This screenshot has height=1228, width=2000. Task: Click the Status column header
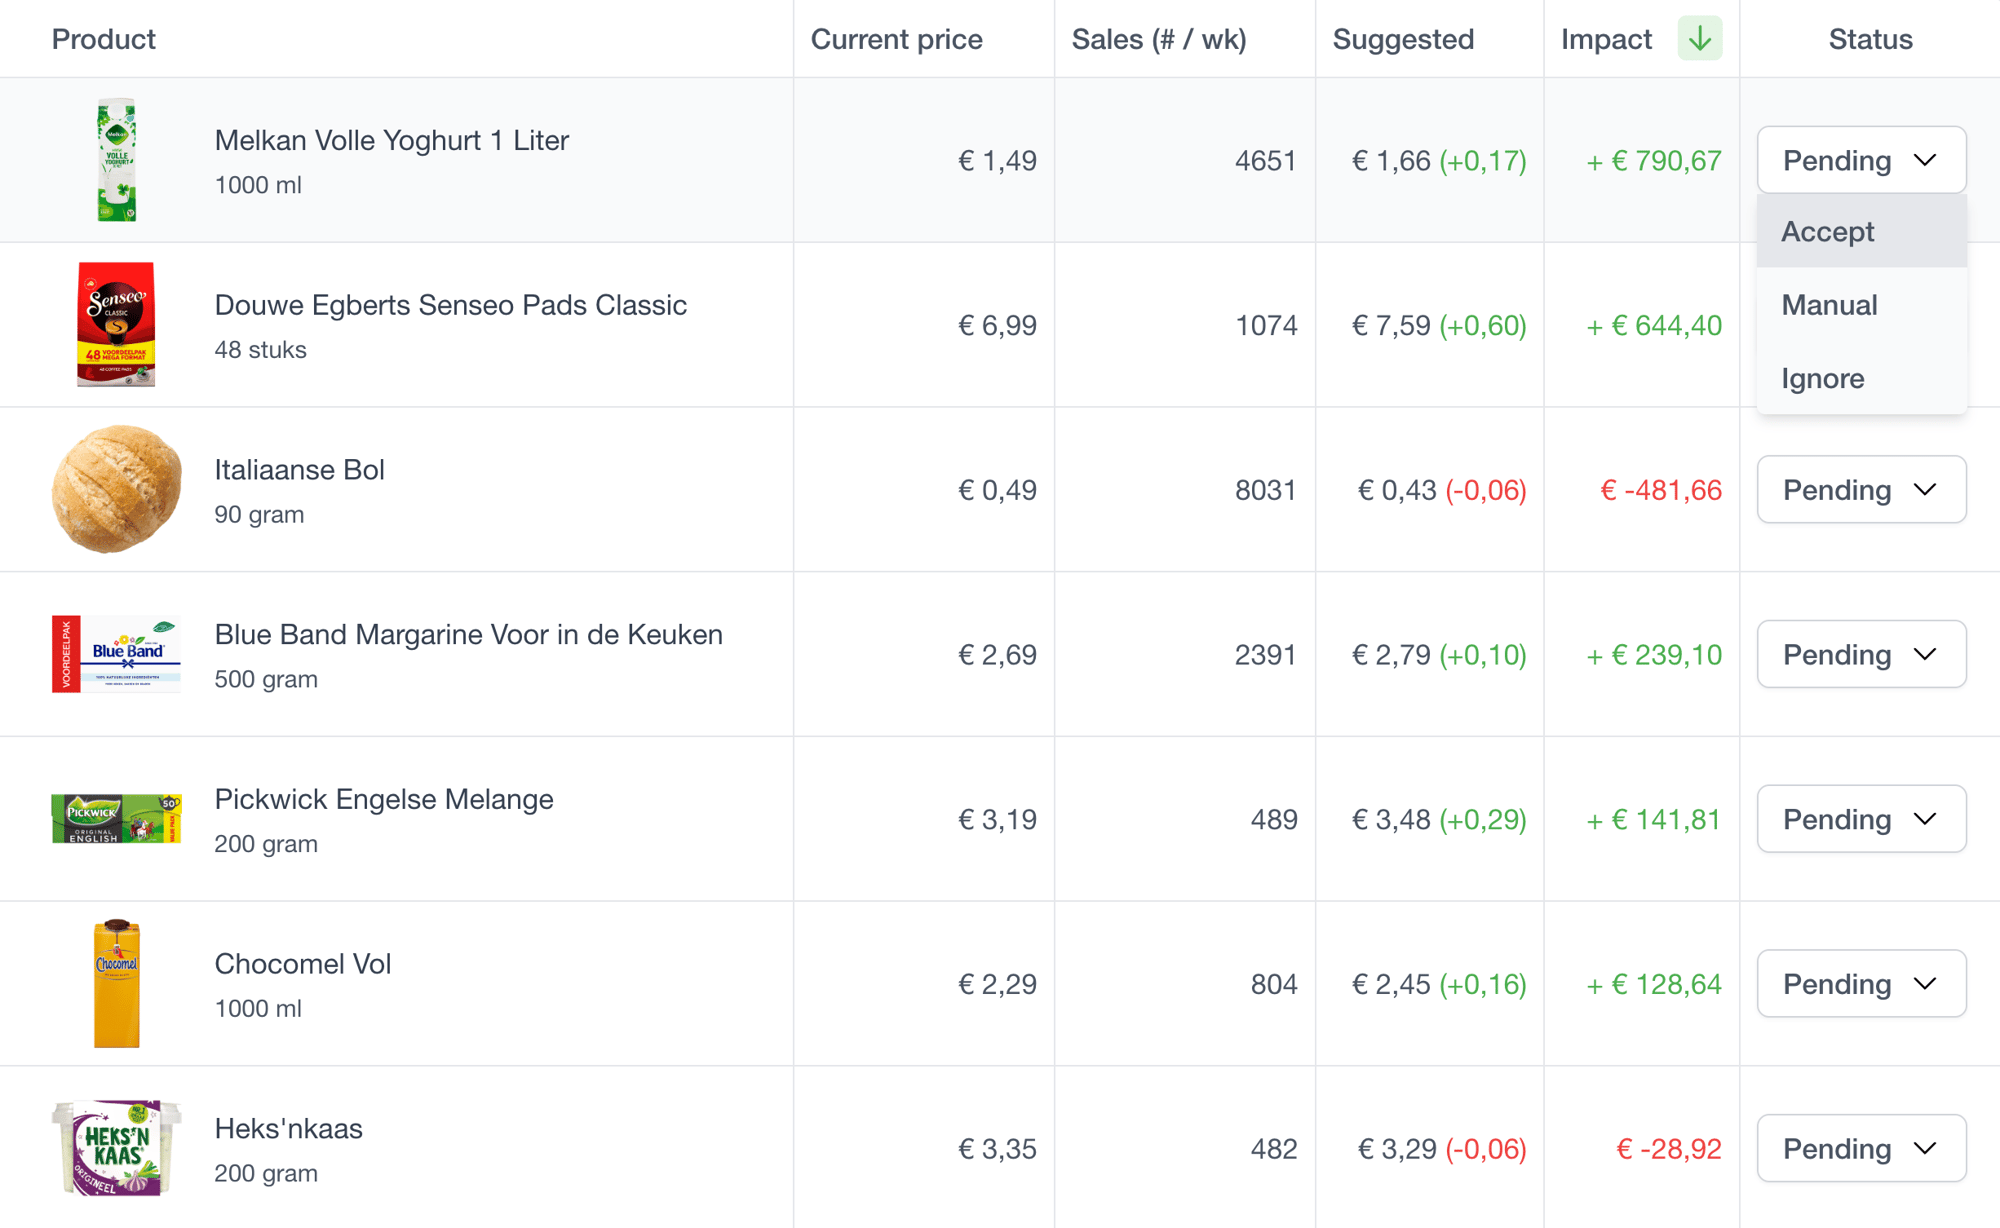click(x=1870, y=39)
